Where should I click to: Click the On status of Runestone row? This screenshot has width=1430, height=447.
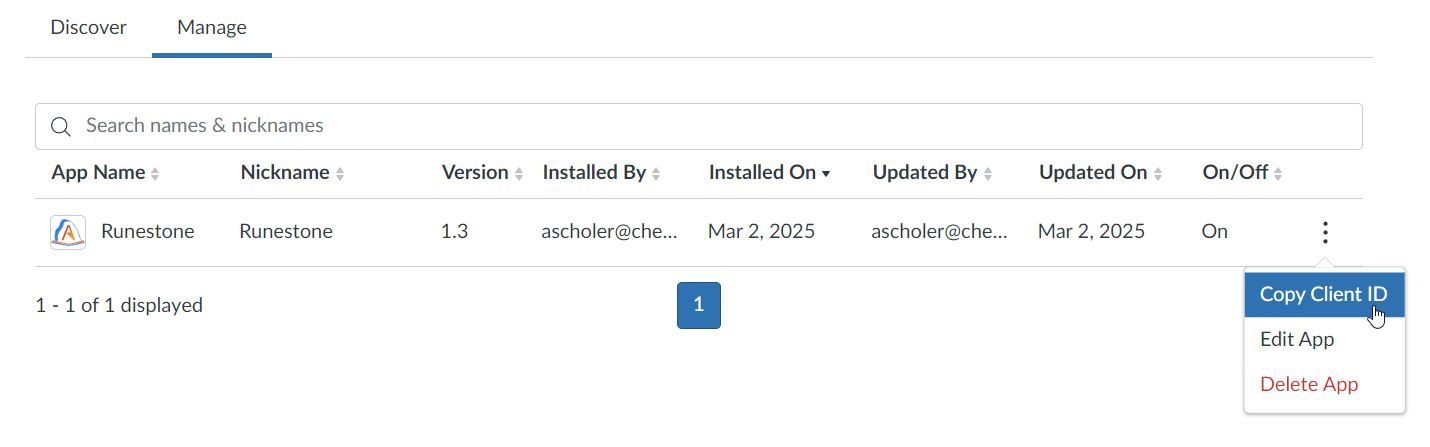coord(1215,232)
